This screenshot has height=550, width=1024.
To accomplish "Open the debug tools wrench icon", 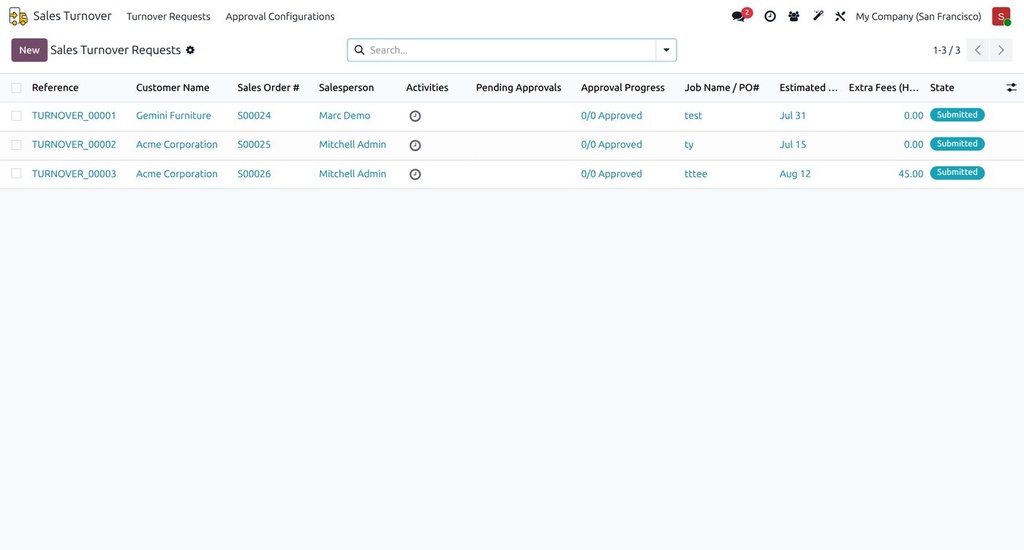I will coord(840,16).
